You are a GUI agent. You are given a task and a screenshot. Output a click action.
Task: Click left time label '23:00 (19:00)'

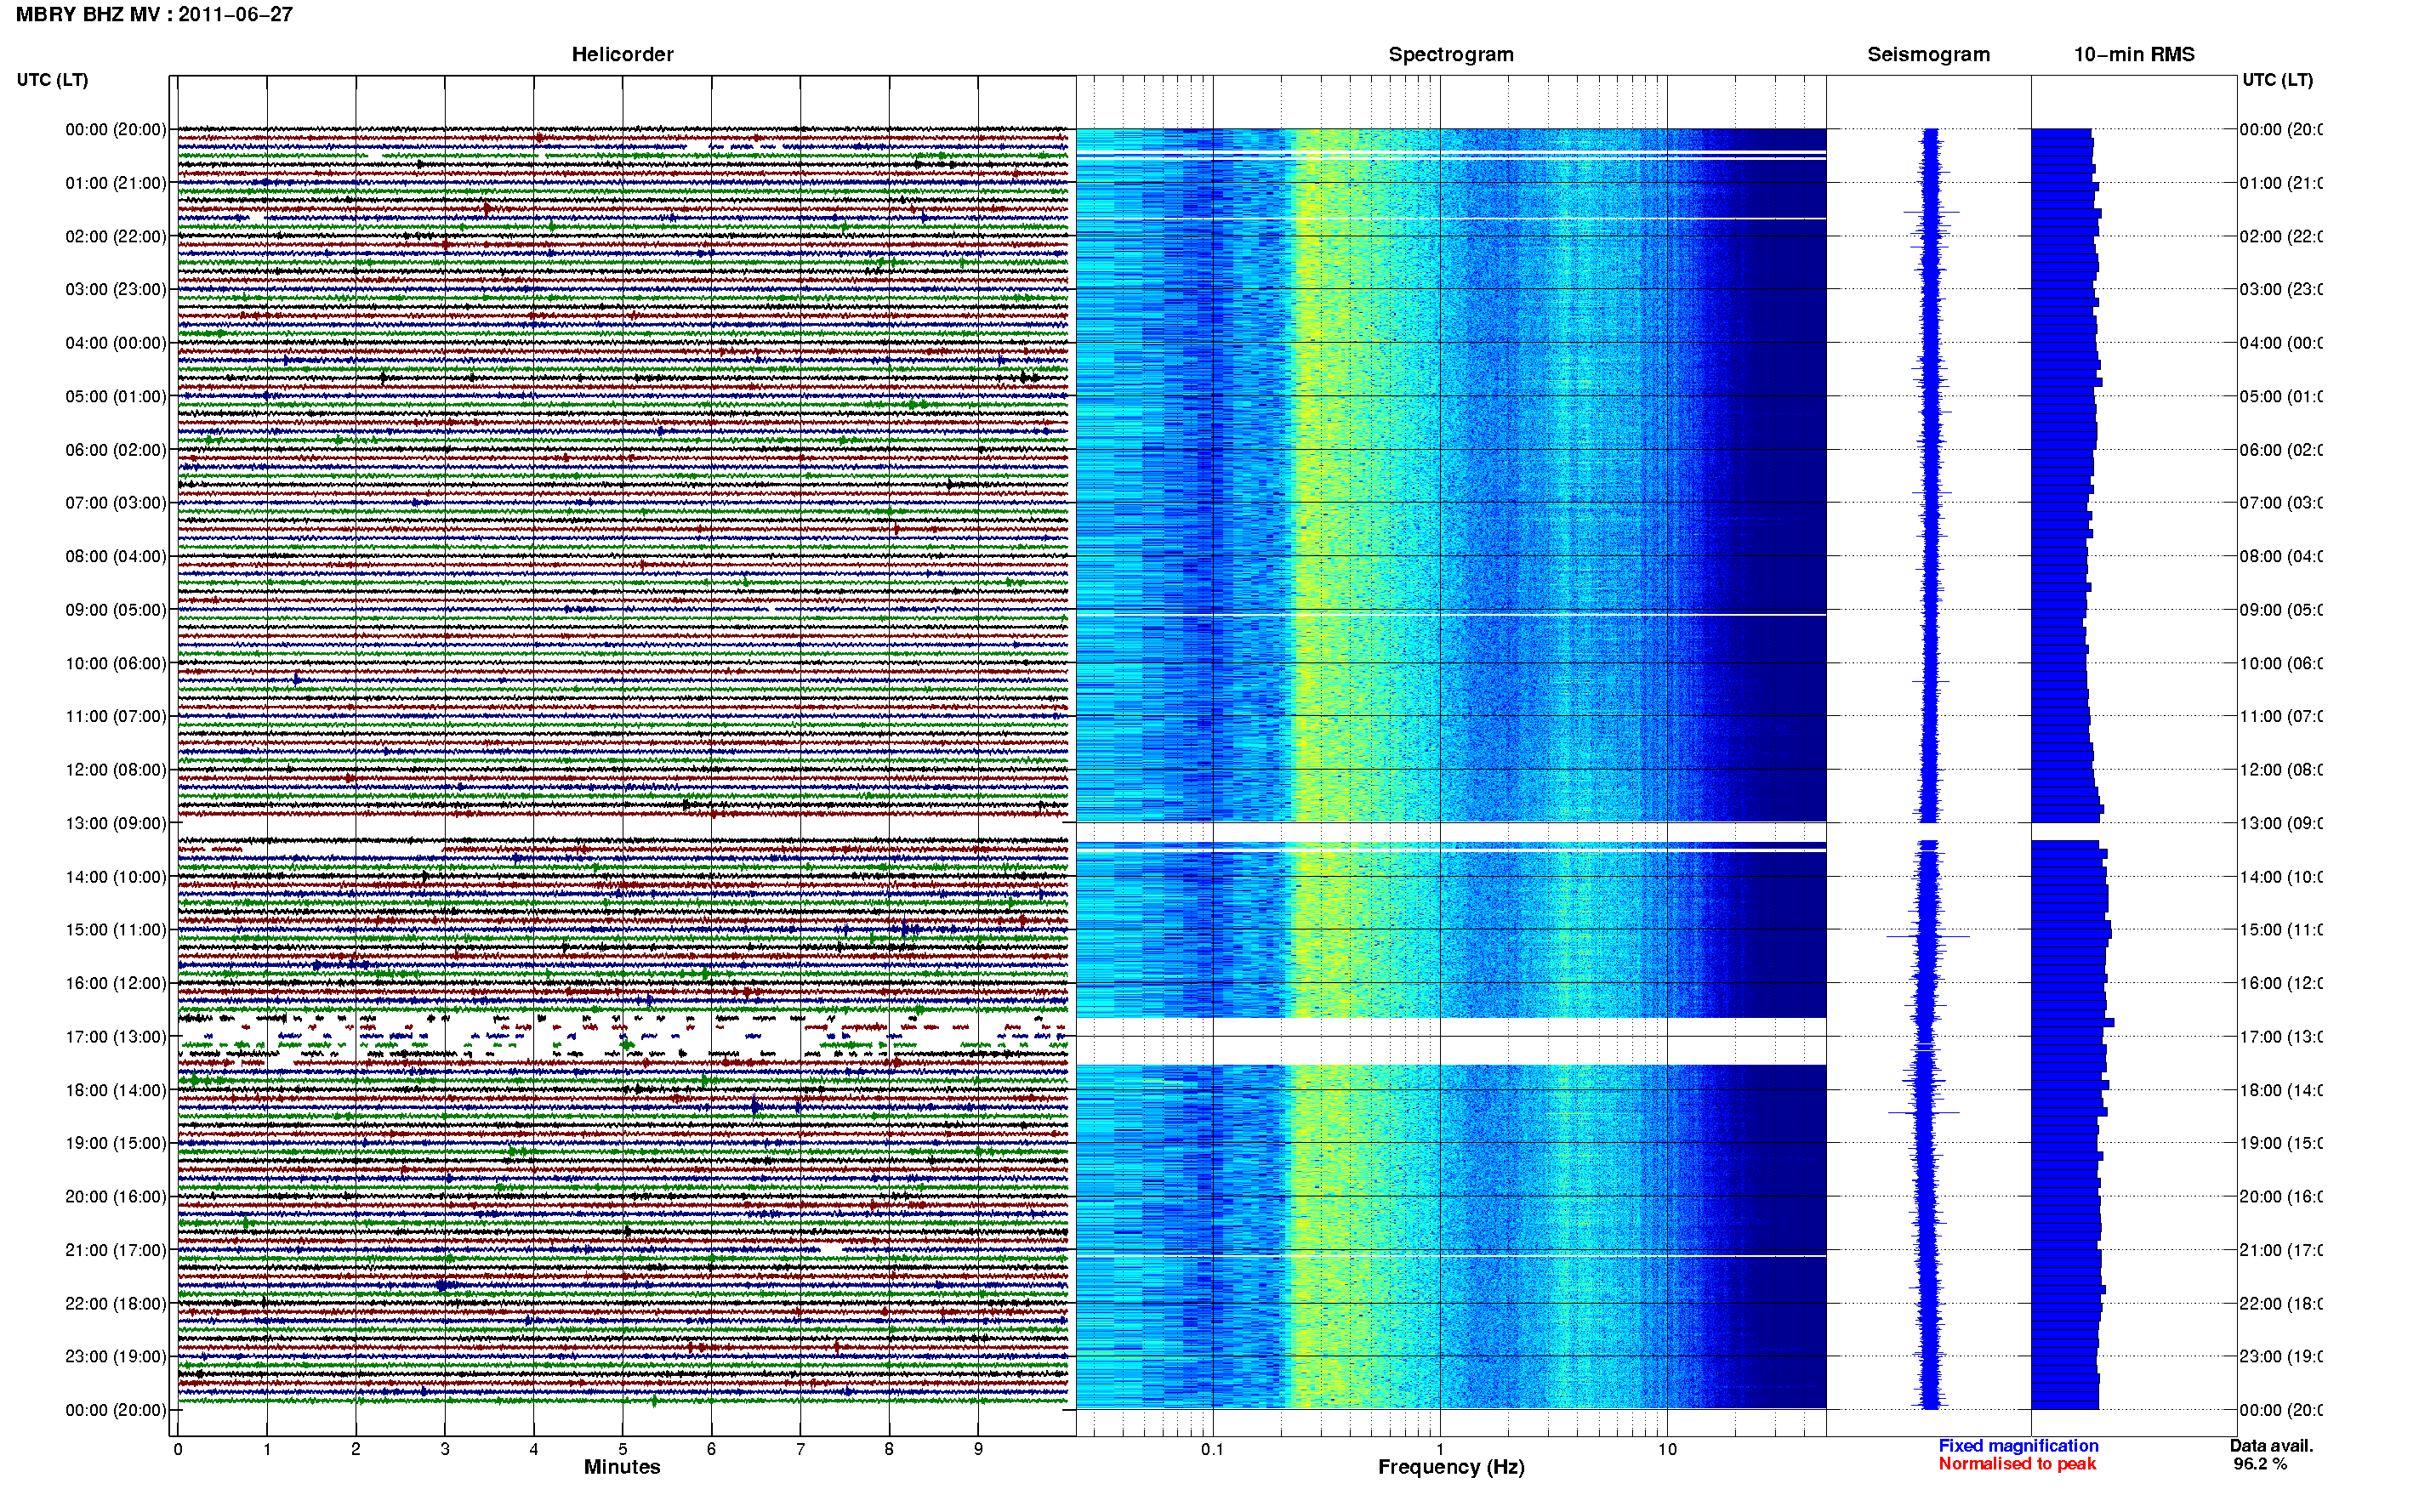point(115,1357)
